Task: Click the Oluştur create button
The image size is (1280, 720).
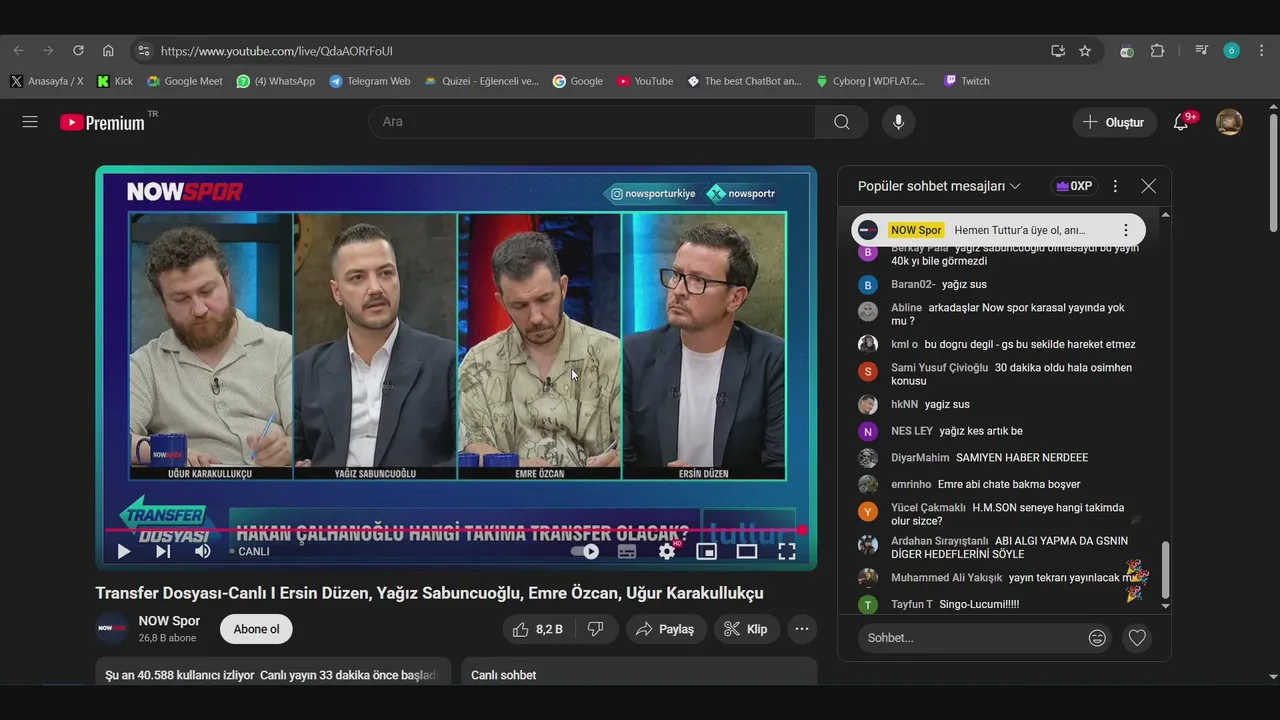Action: pyautogui.click(x=1114, y=122)
